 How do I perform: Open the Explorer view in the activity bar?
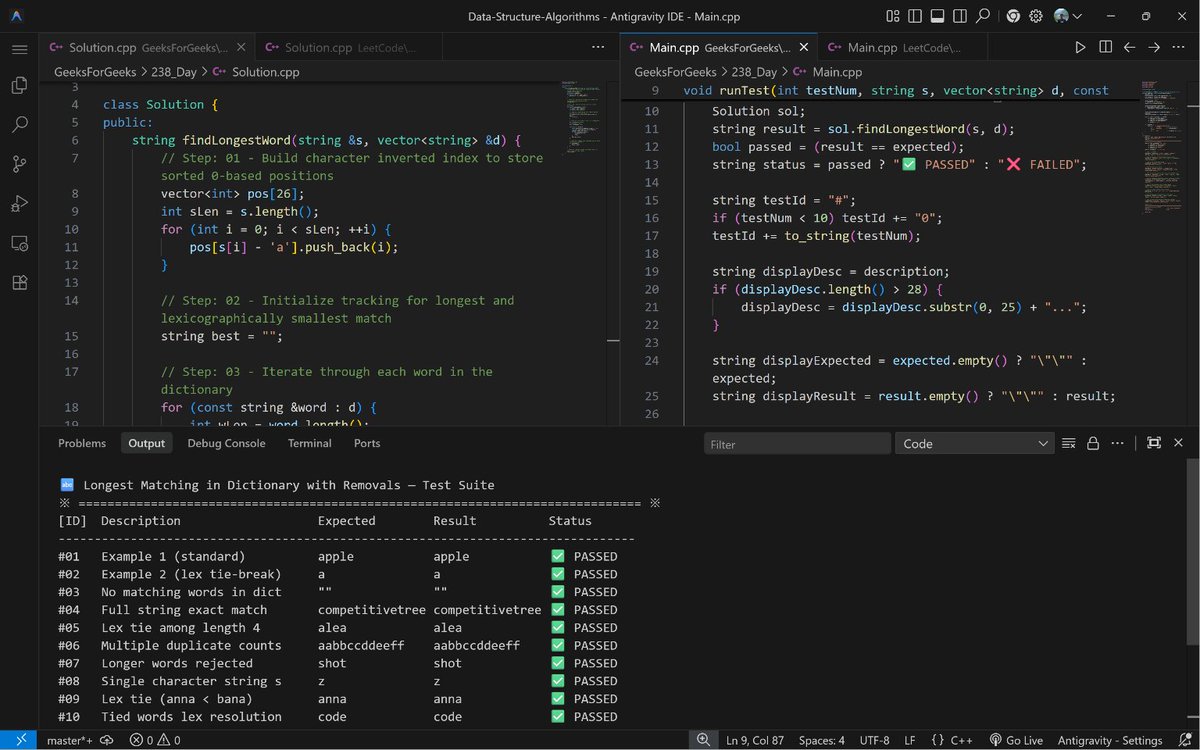[x=19, y=86]
